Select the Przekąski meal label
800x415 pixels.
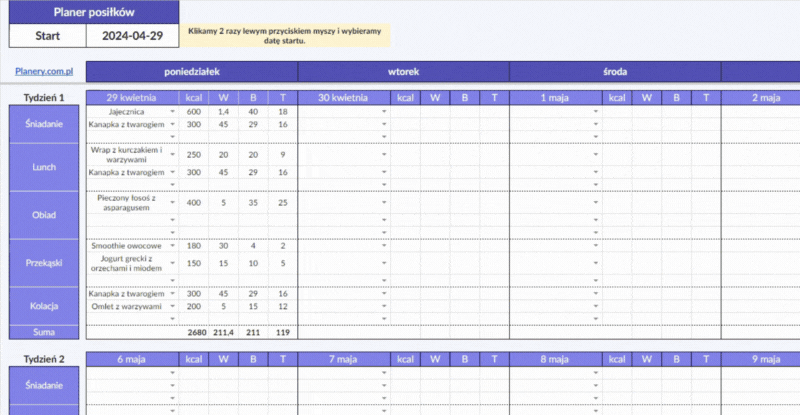(x=44, y=263)
